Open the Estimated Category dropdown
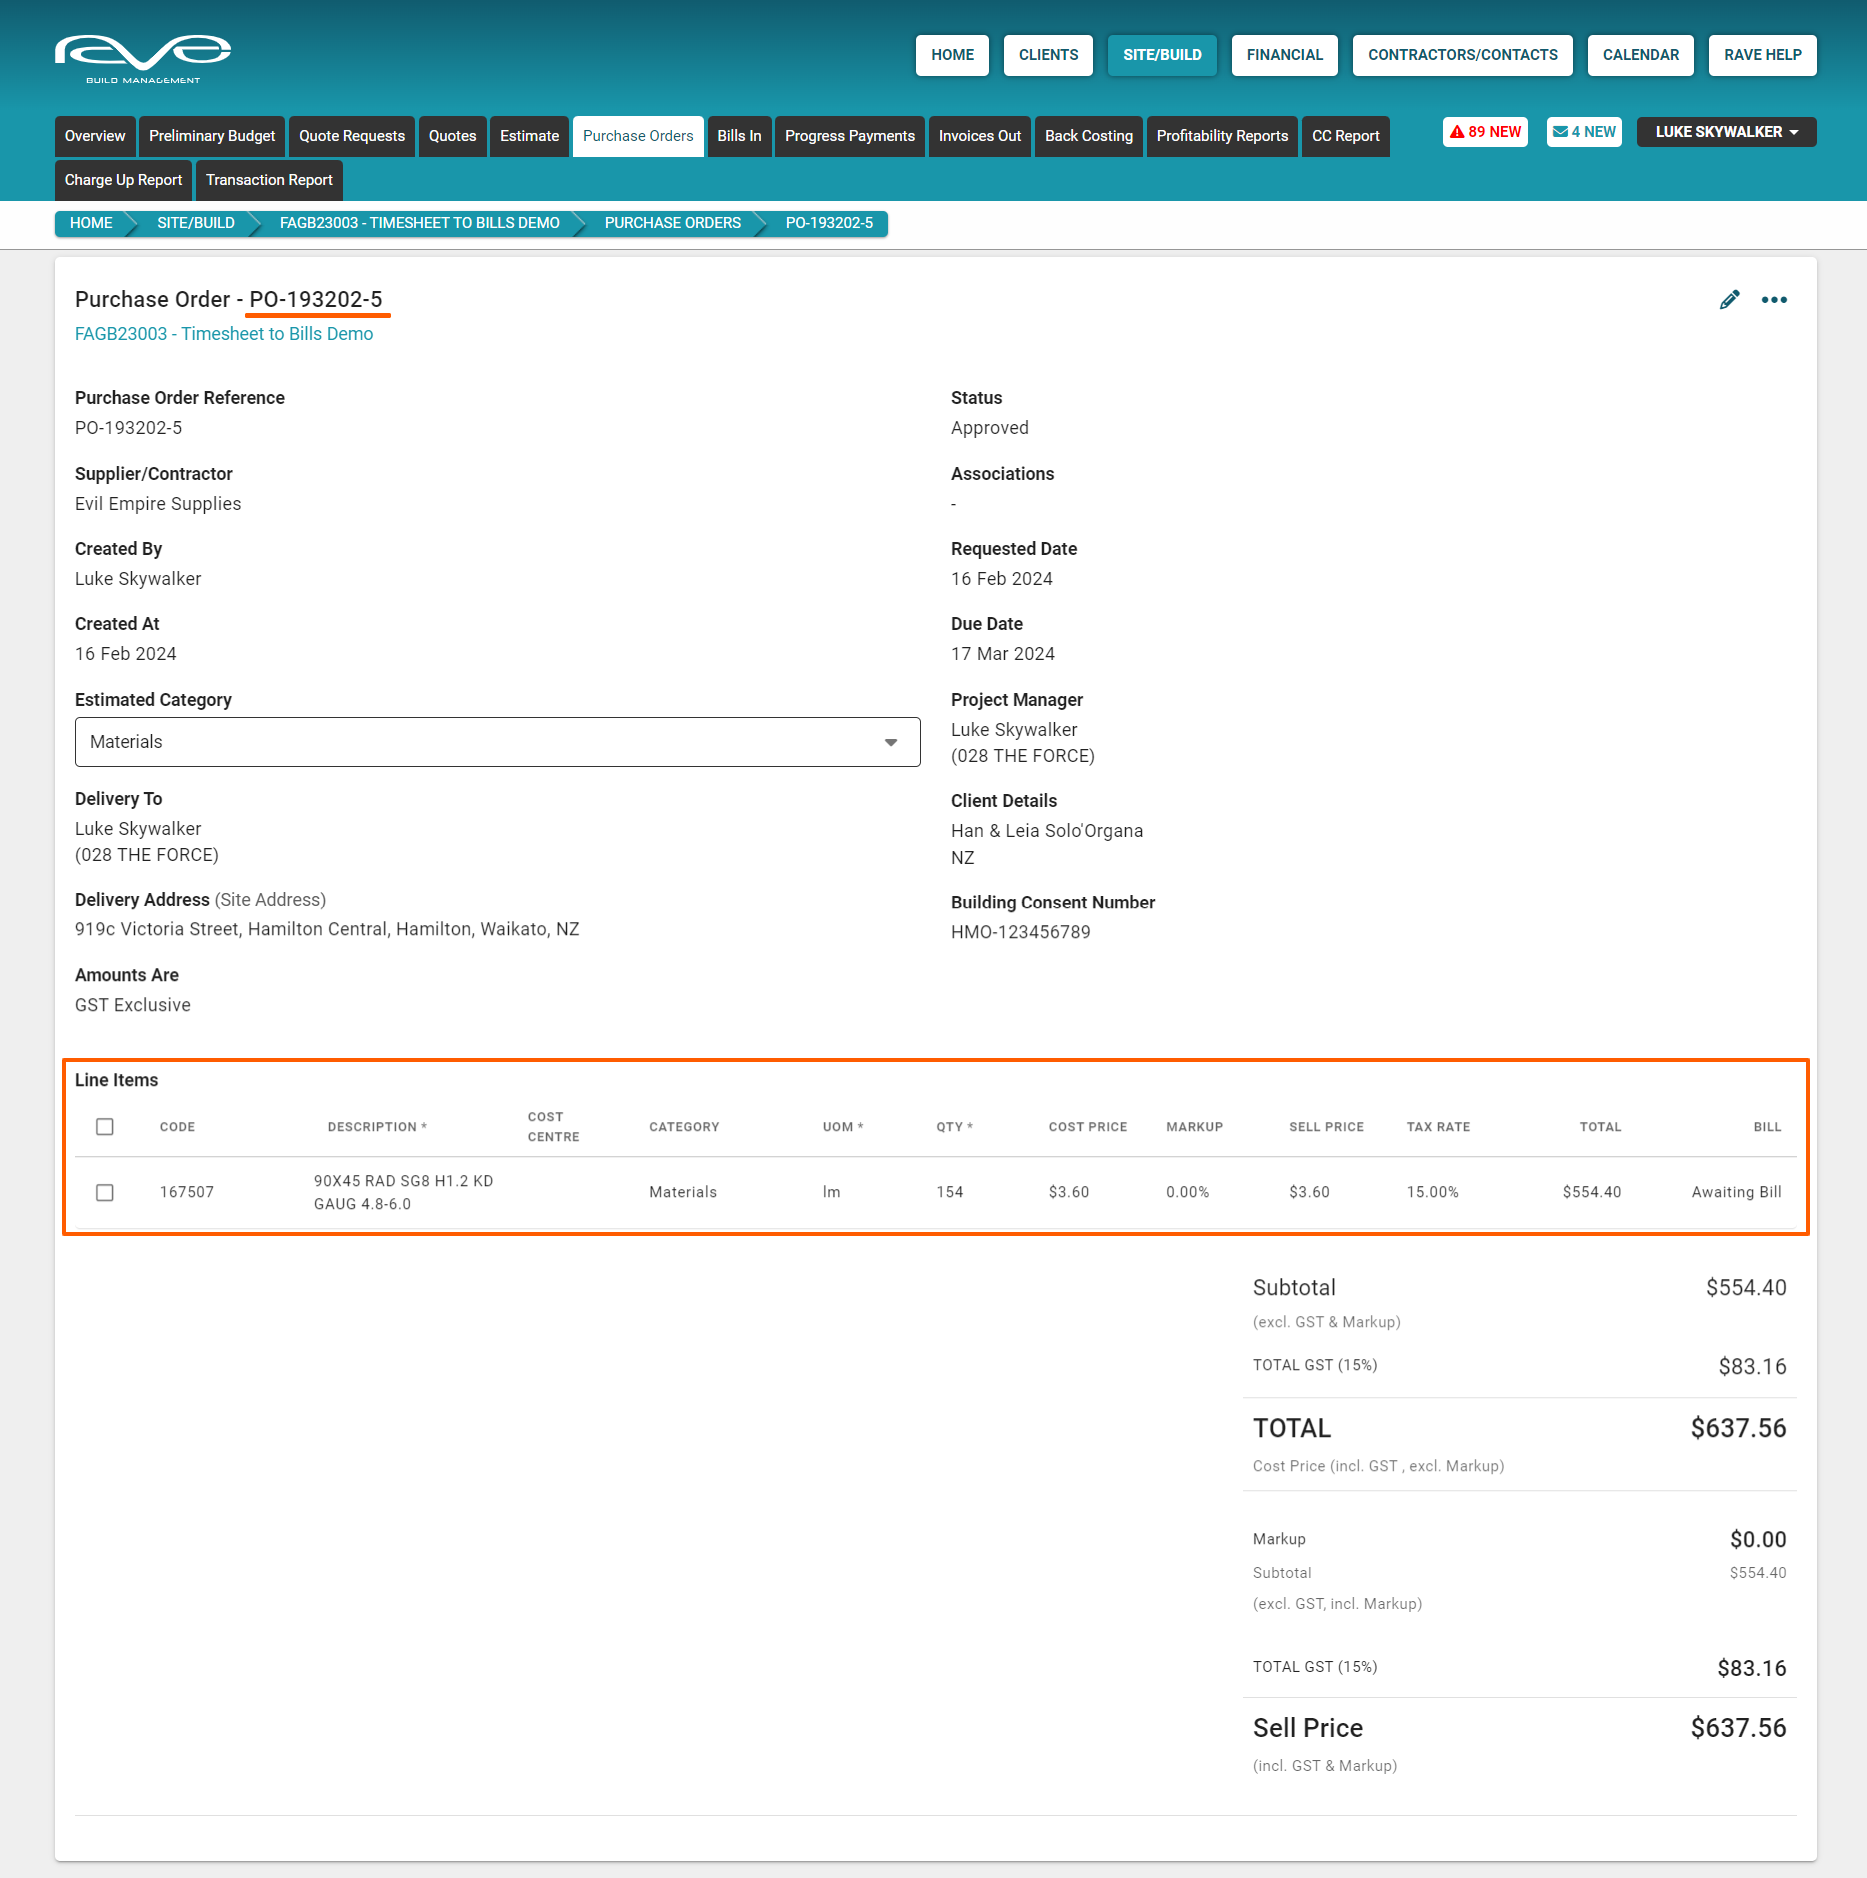The height and width of the screenshot is (1878, 1867). 891,742
